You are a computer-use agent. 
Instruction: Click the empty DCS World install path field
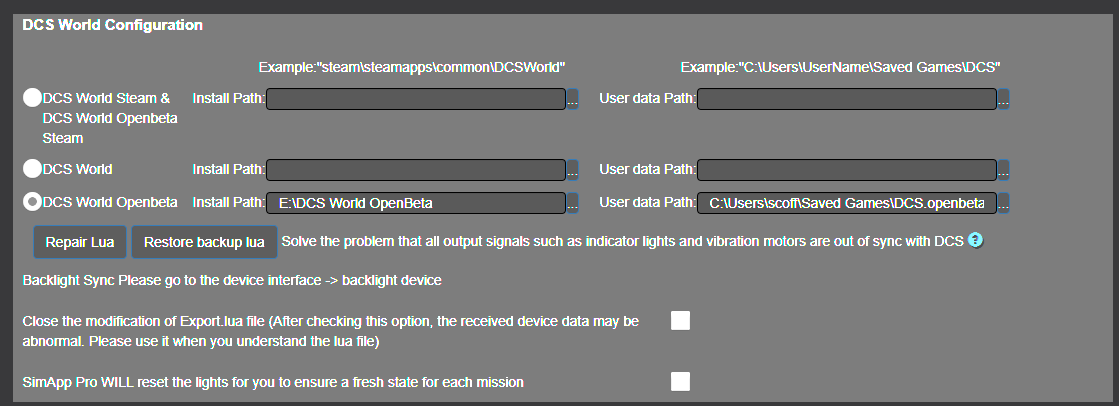pos(416,170)
